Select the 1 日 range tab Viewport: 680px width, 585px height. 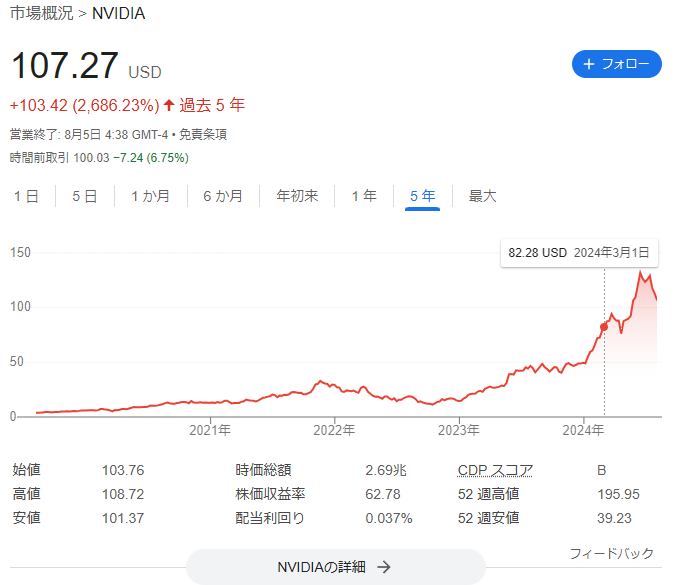point(26,196)
